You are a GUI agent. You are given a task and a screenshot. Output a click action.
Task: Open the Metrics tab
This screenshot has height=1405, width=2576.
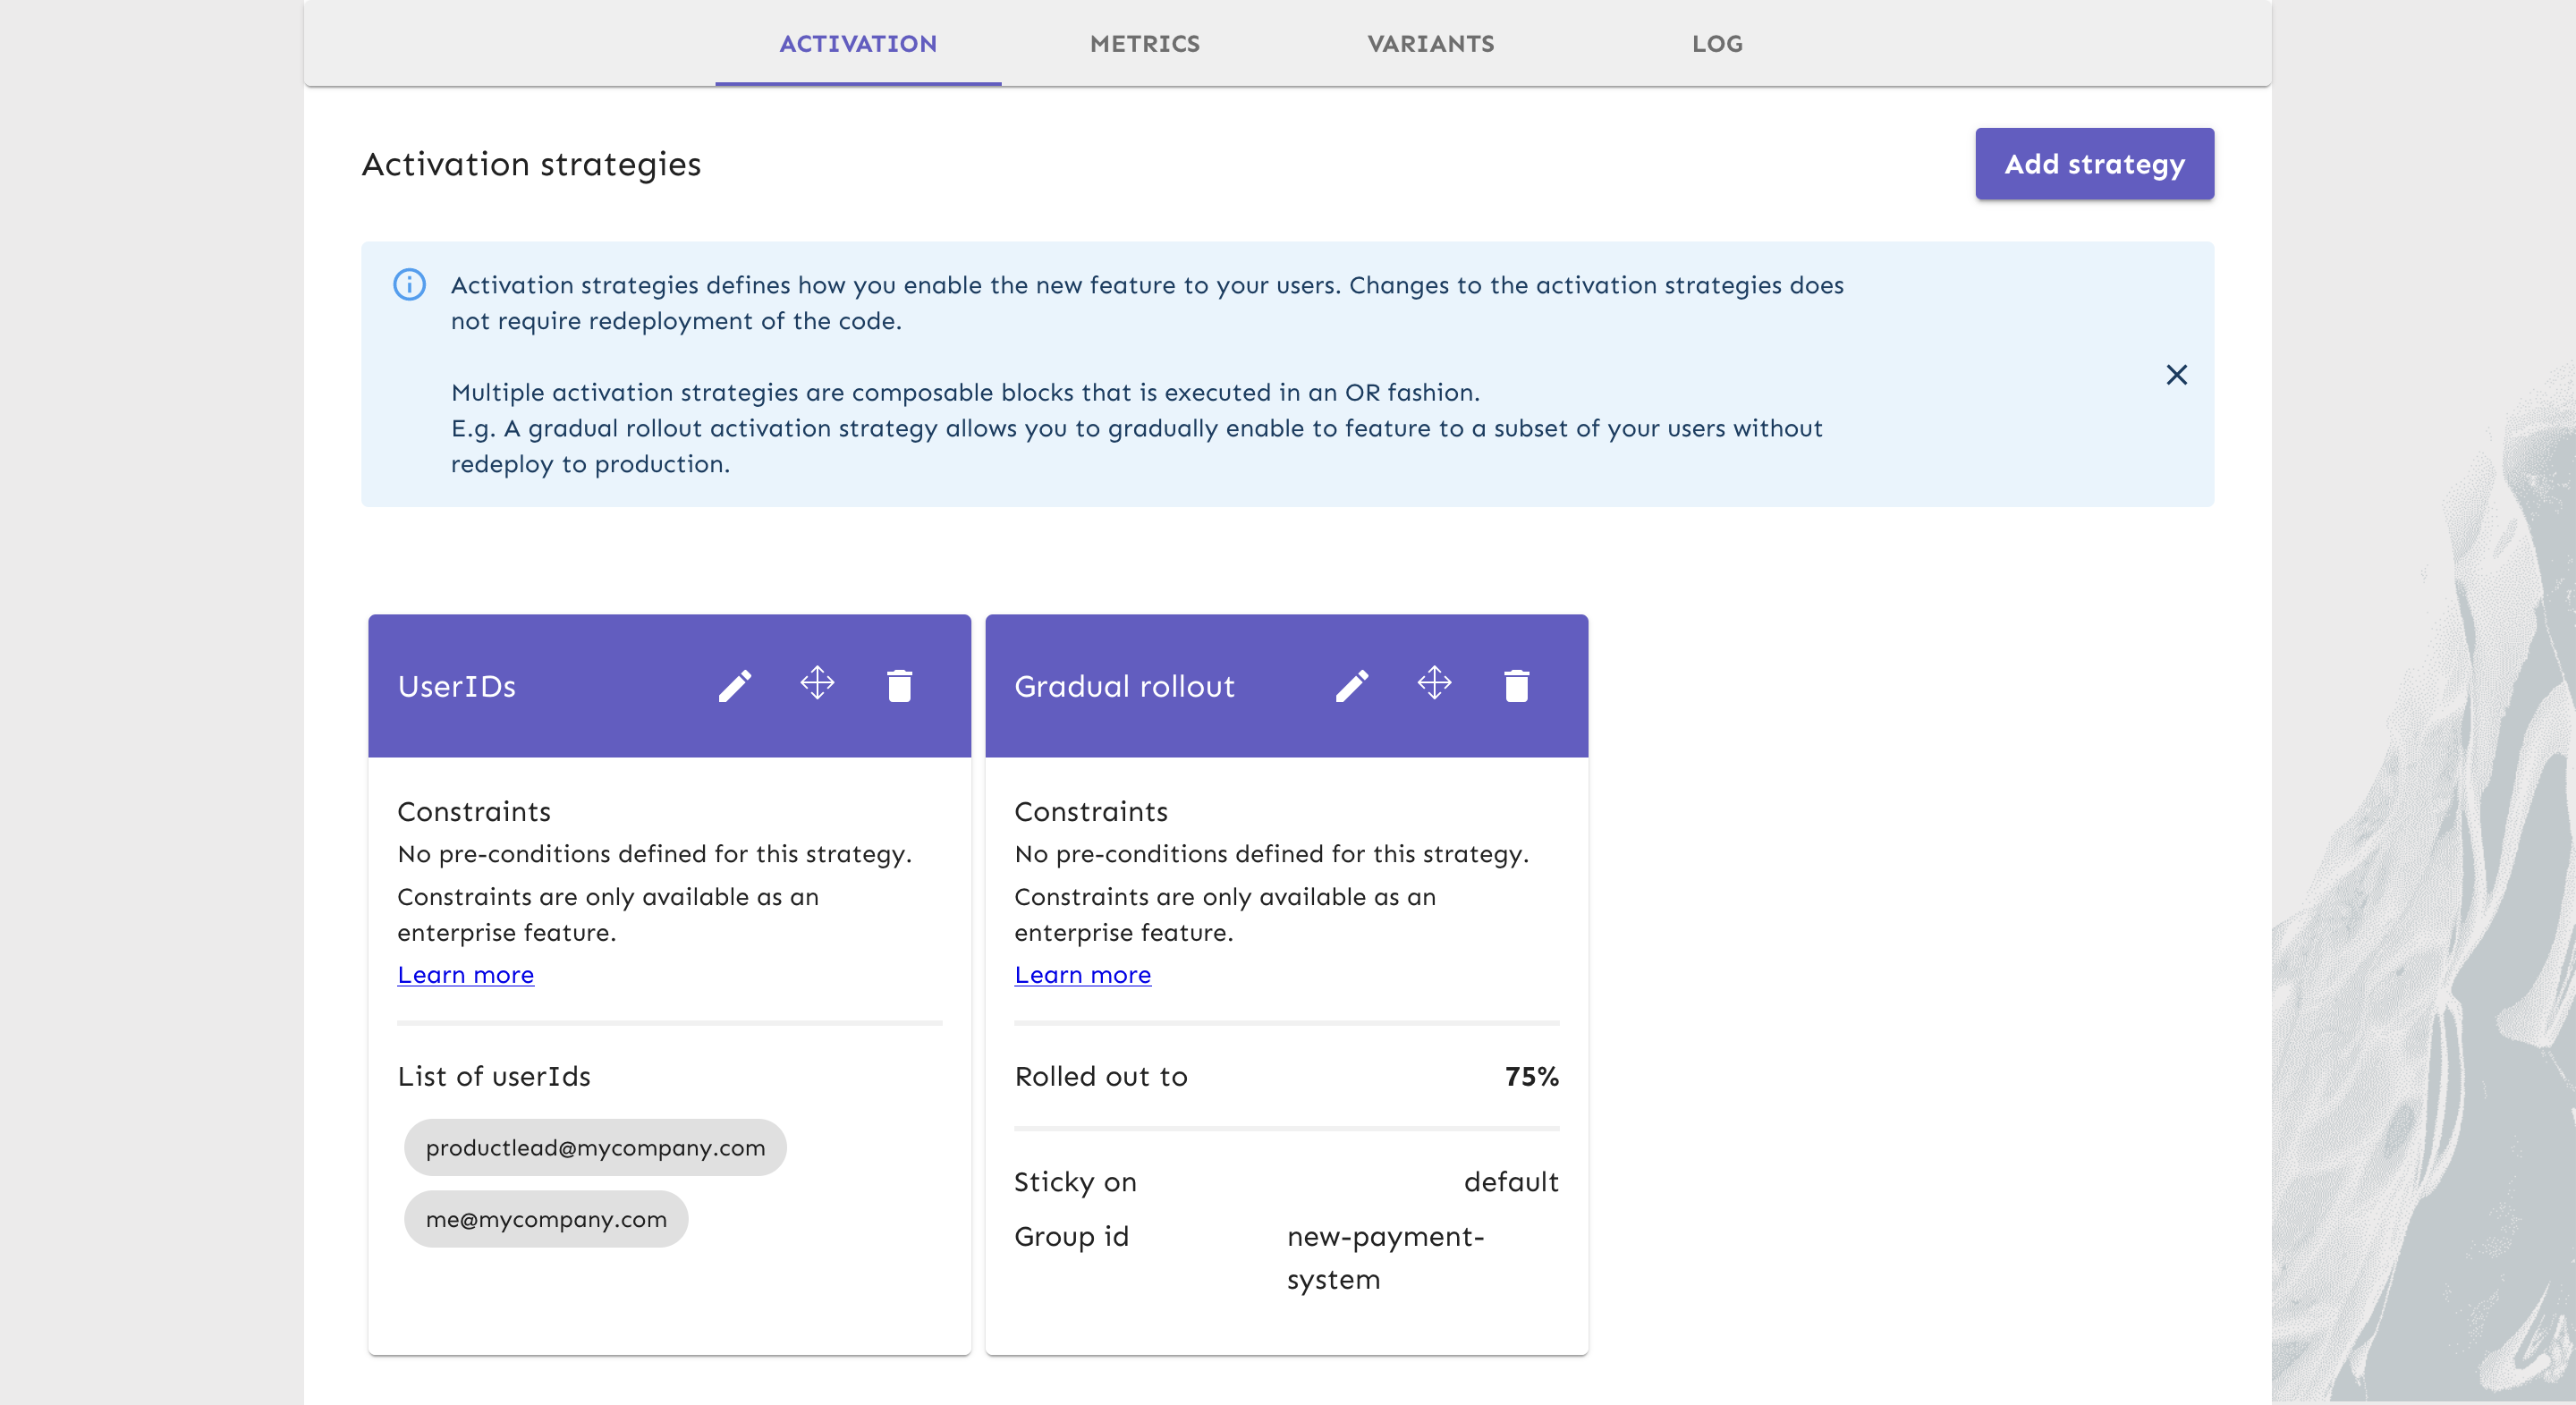pos(1144,44)
